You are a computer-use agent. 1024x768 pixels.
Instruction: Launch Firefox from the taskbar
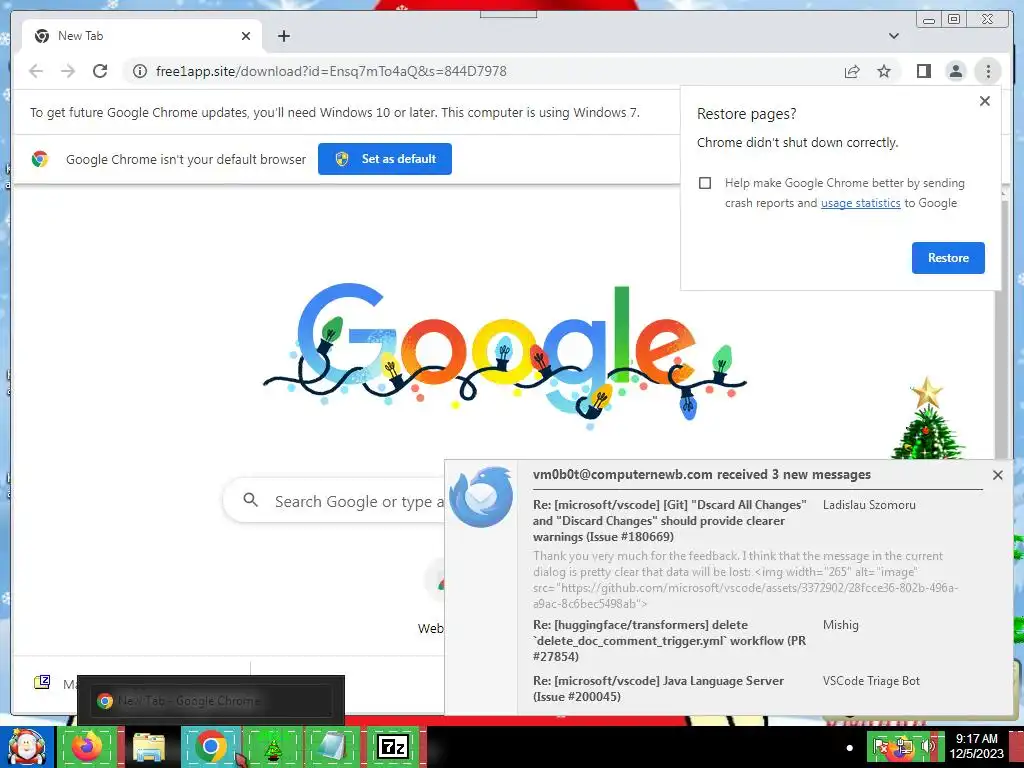point(87,746)
